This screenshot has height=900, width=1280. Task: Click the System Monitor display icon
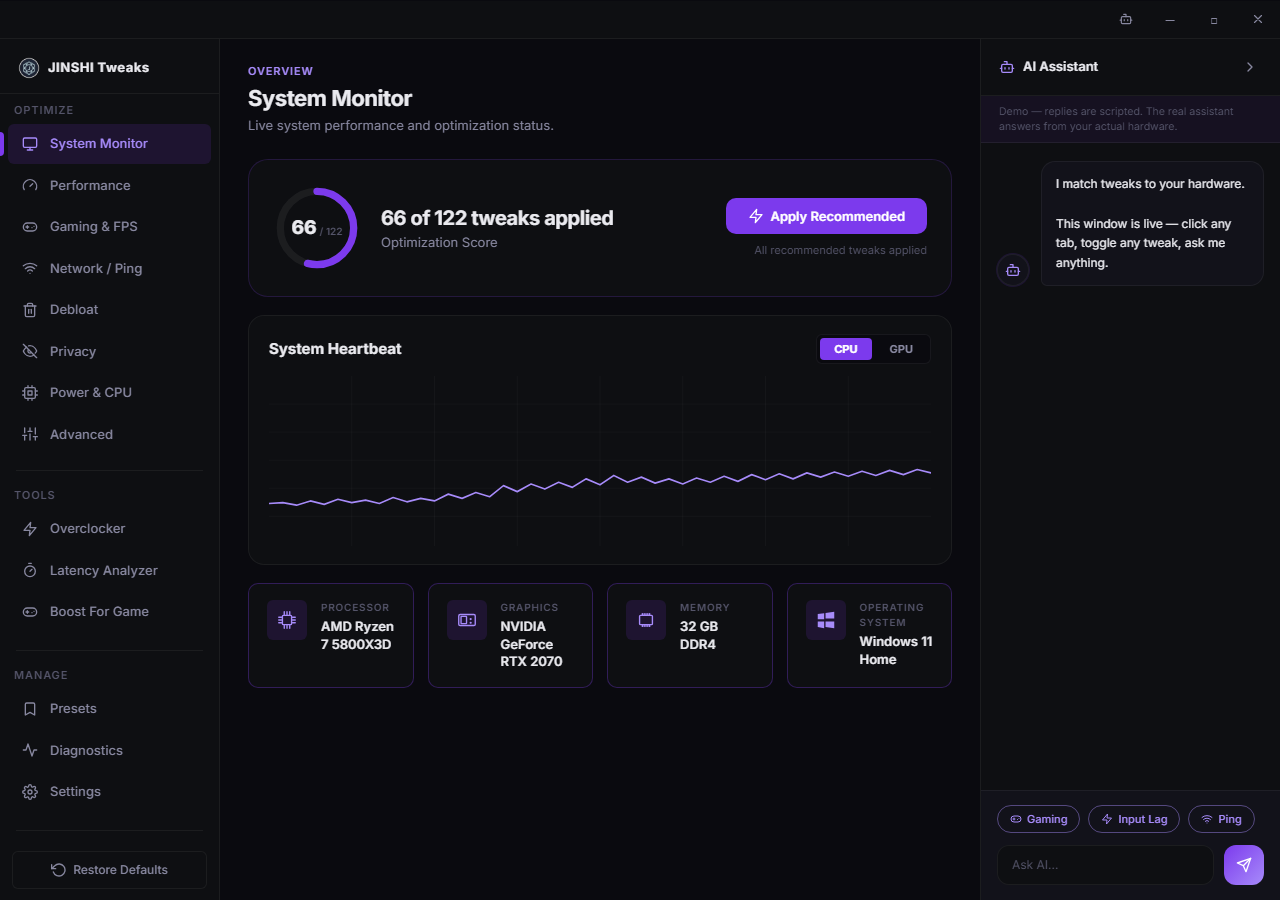(30, 144)
